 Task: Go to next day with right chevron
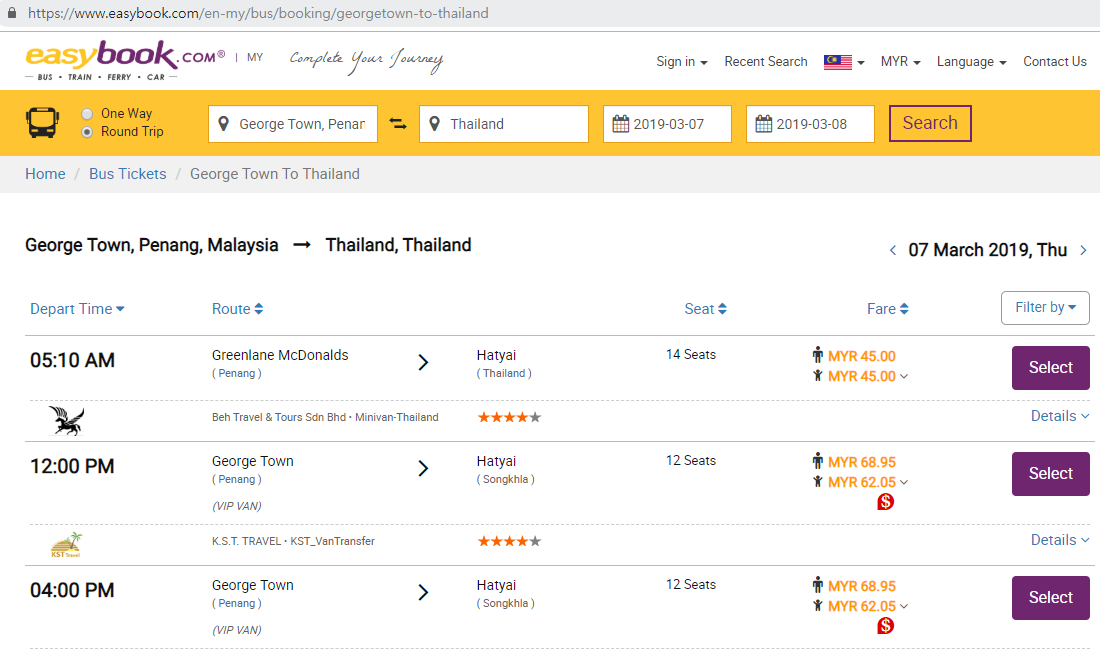(x=1083, y=250)
